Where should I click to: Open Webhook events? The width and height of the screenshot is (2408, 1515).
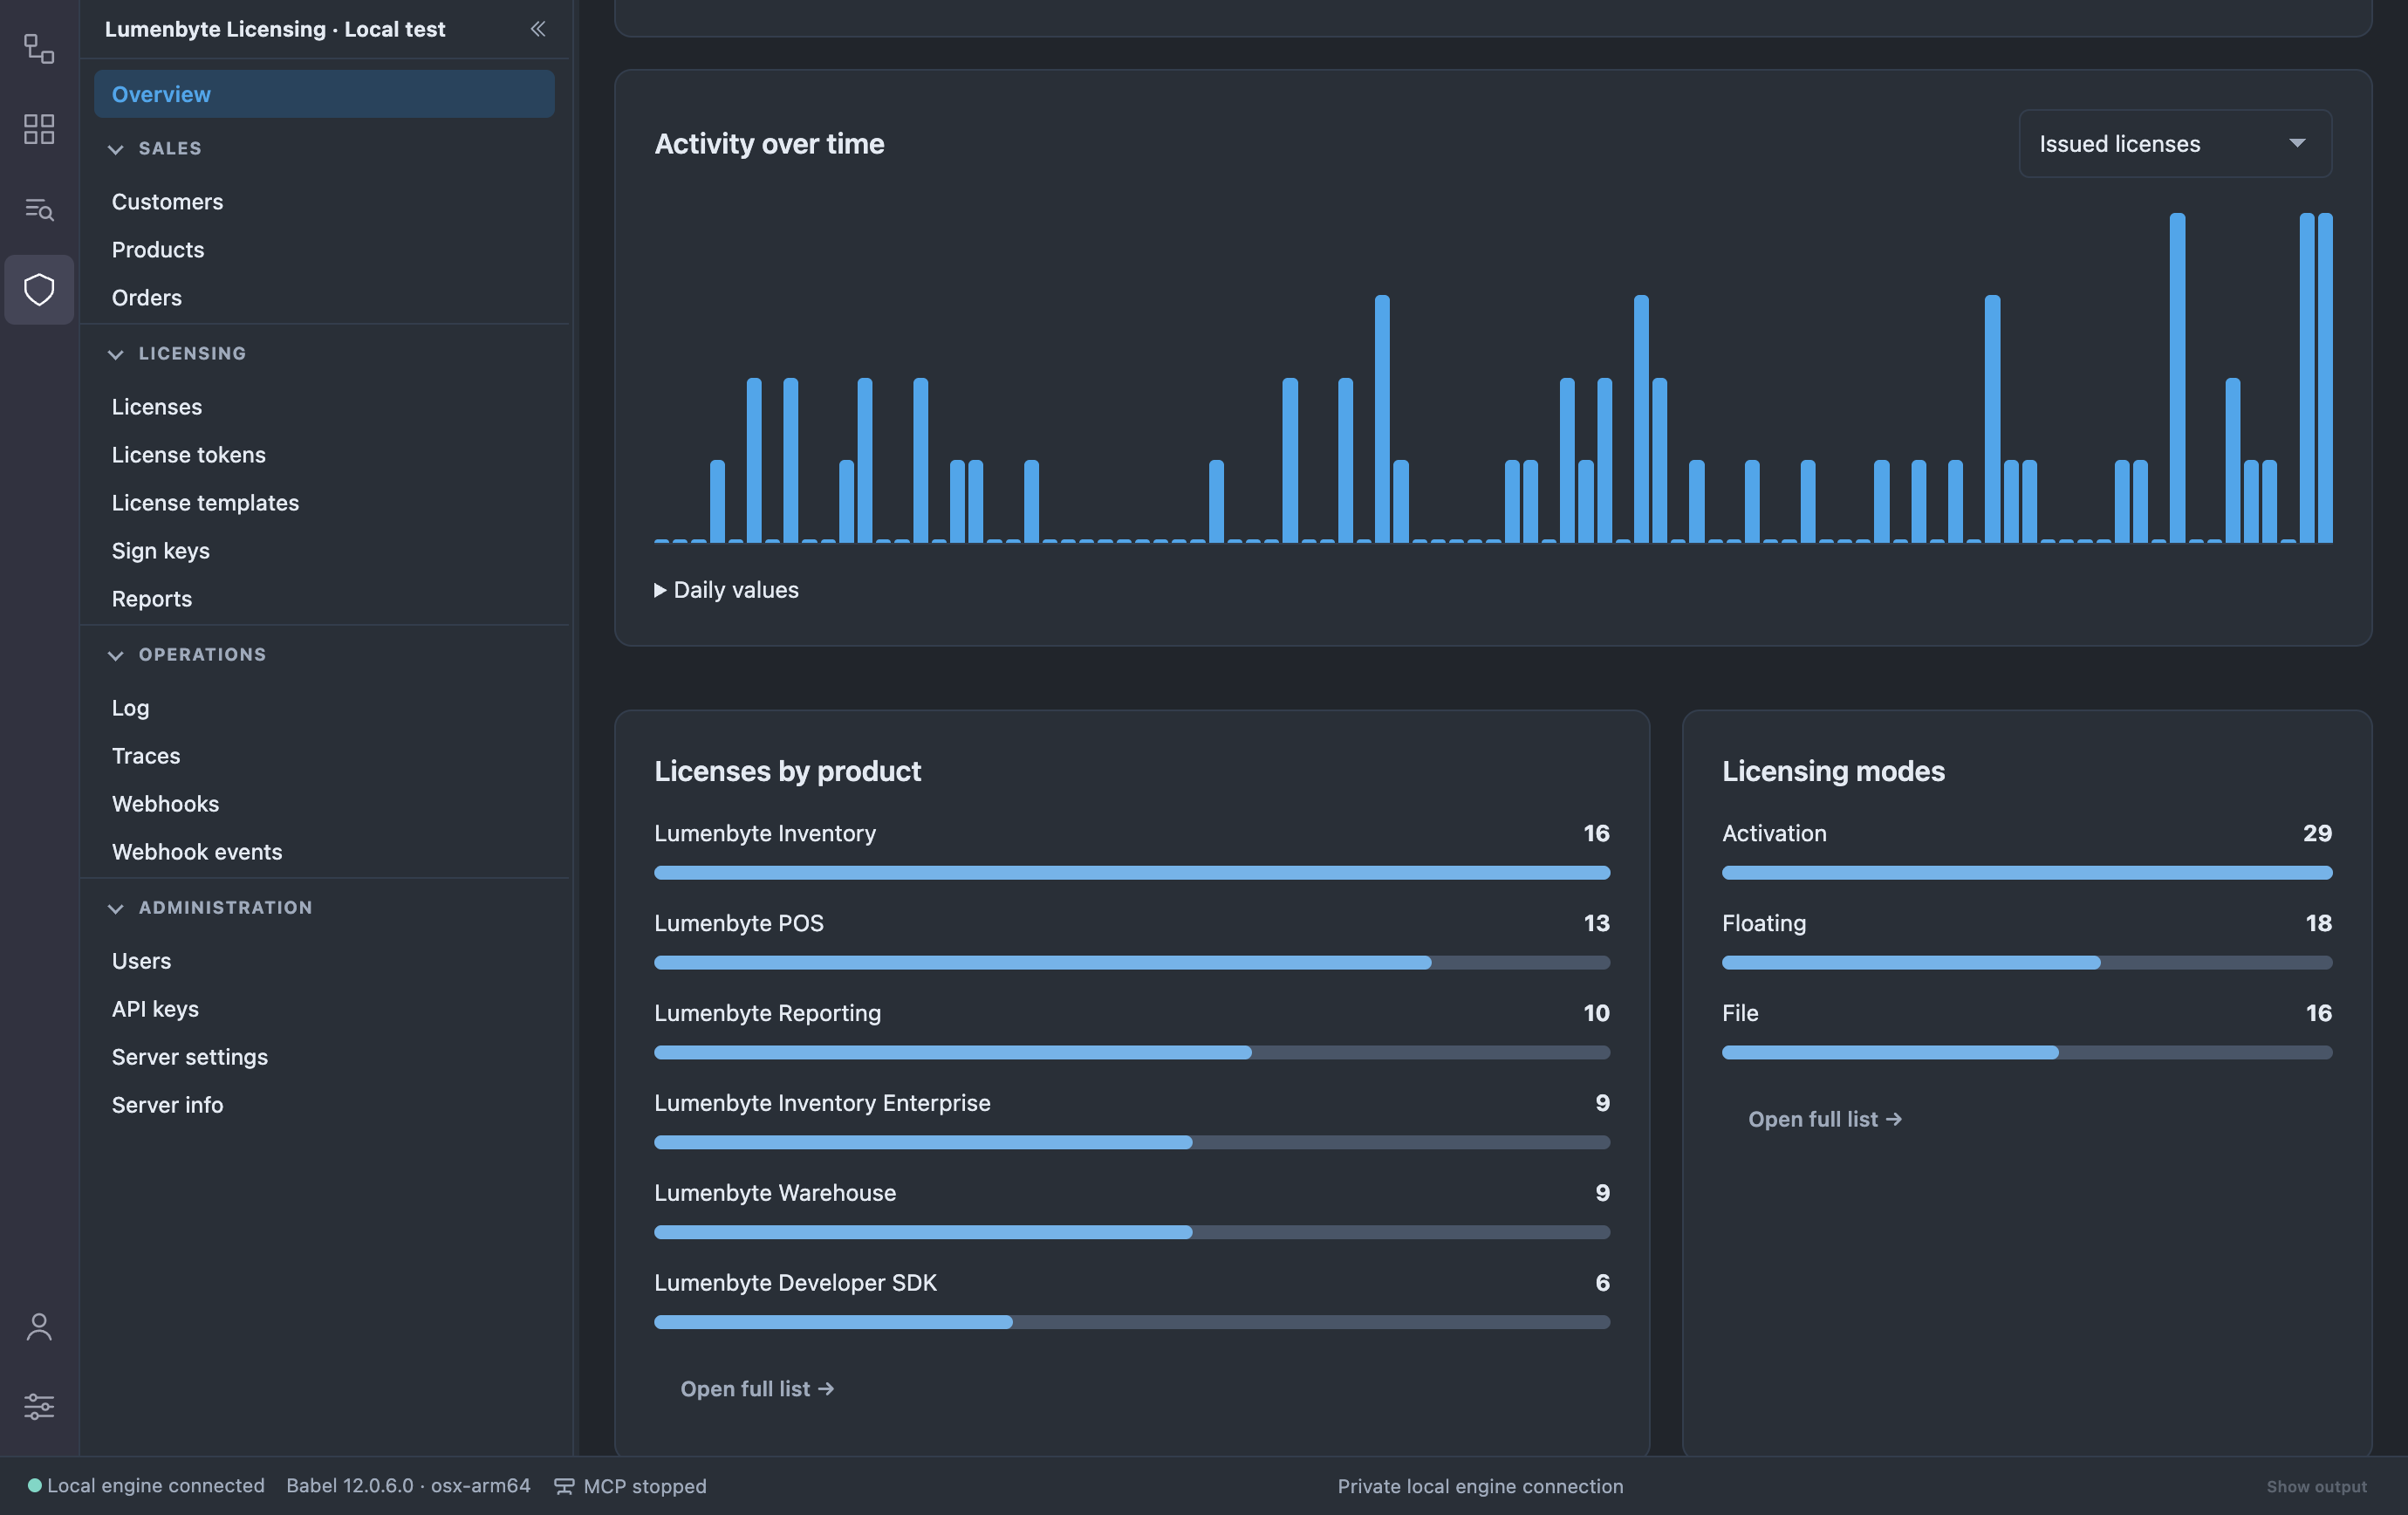pos(197,852)
